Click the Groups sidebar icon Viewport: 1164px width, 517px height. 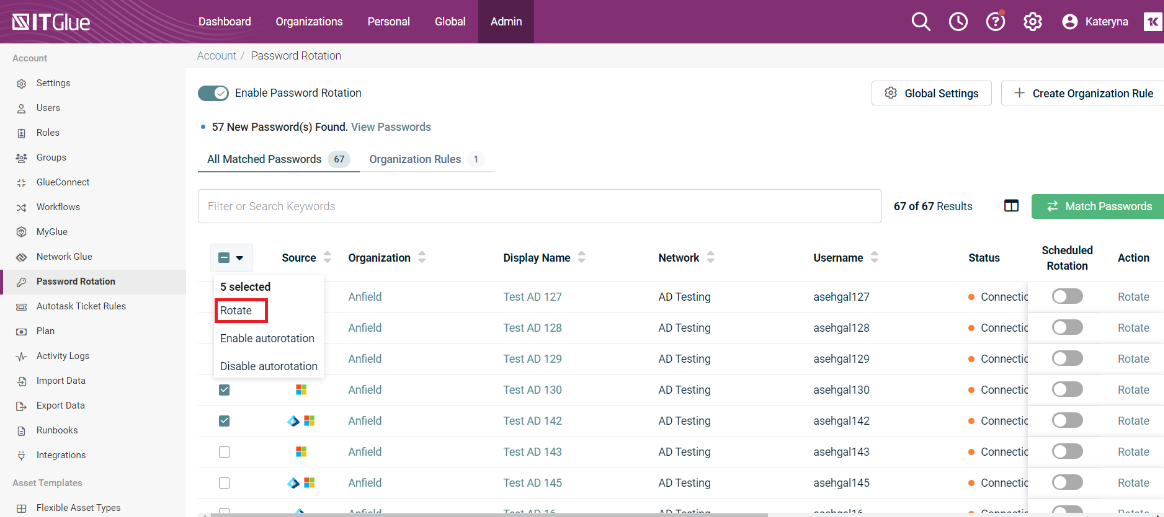click(22, 157)
